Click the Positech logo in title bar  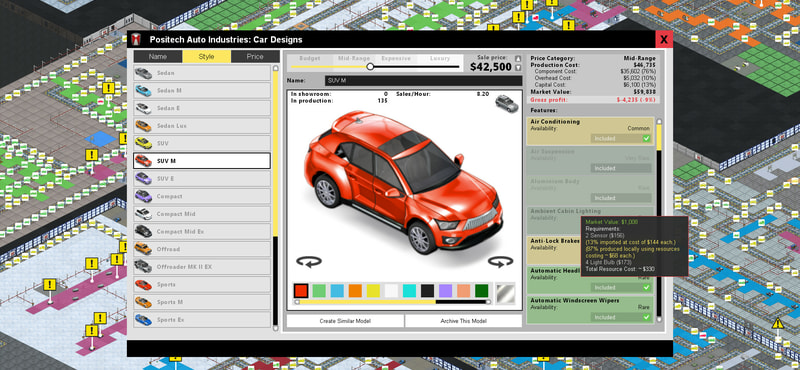(x=136, y=39)
